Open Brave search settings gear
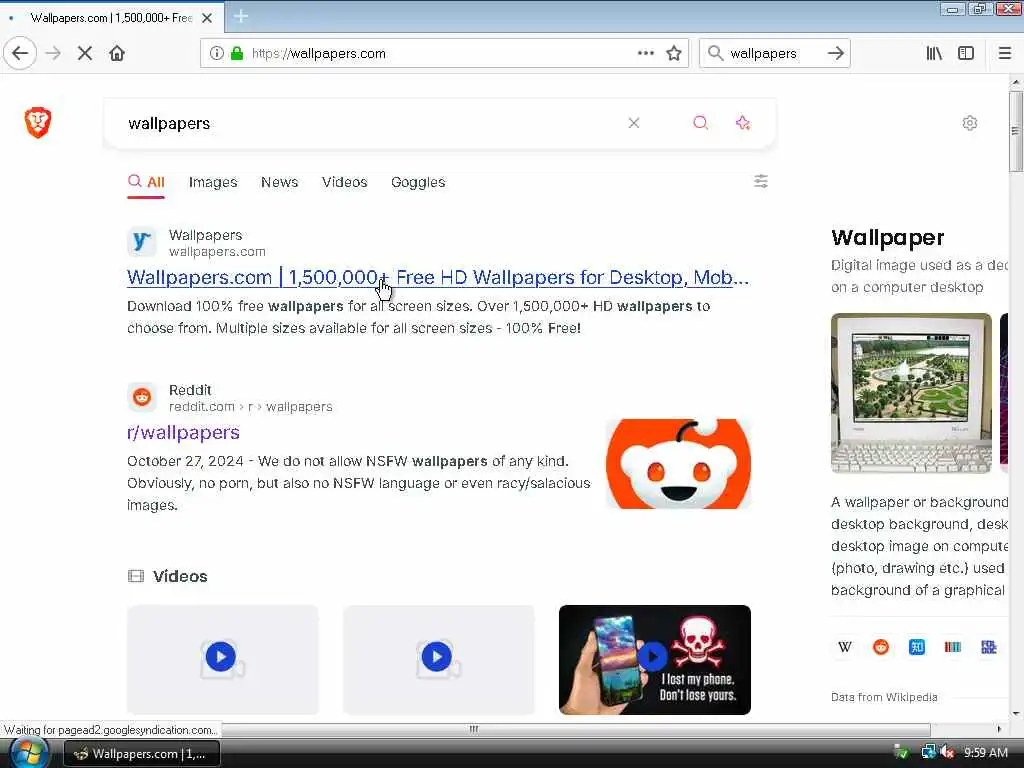This screenshot has width=1024, height=768. coord(970,123)
